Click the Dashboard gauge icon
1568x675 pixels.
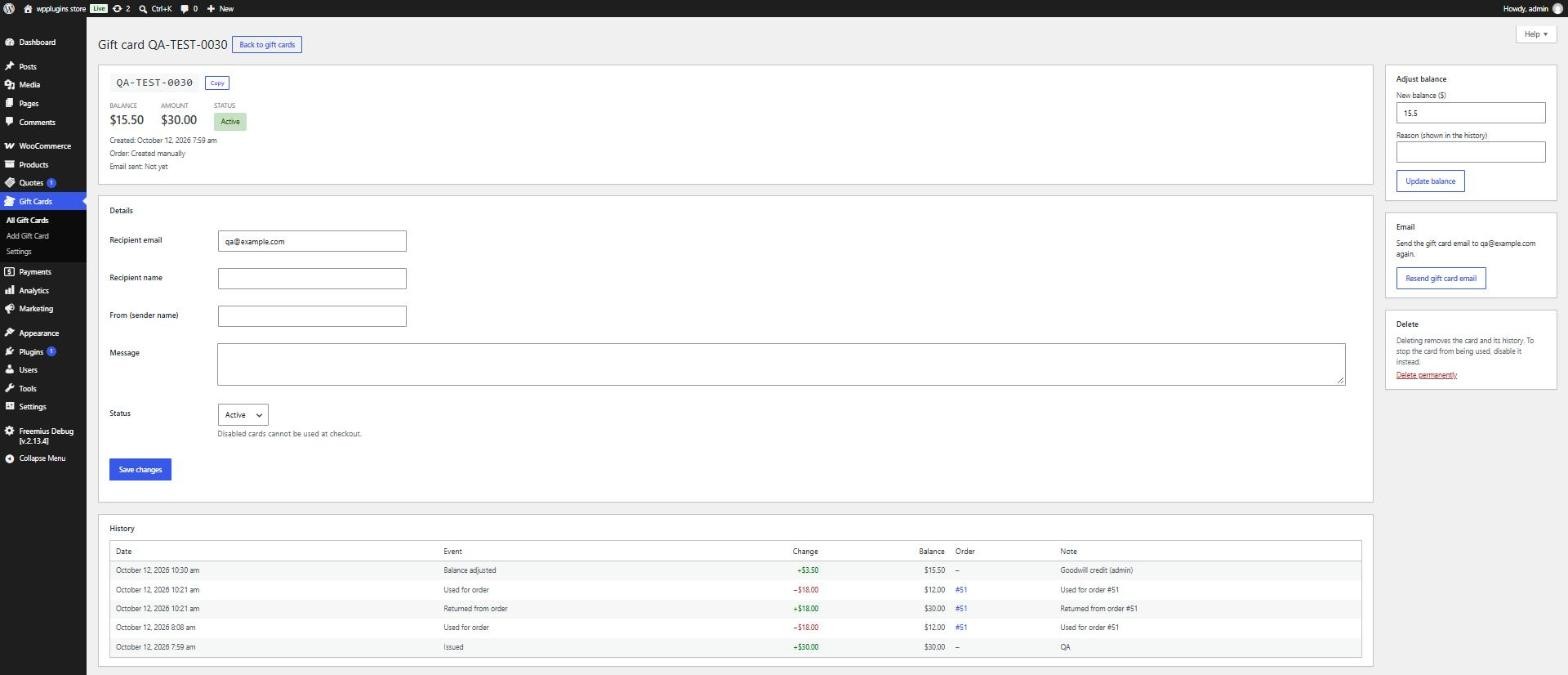(x=9, y=43)
